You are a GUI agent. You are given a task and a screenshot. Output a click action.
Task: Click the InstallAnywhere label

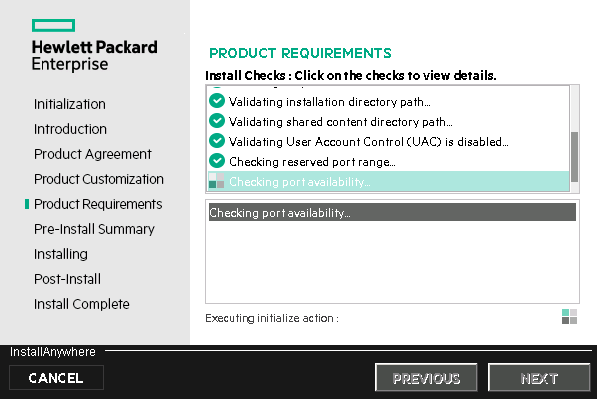coord(53,351)
